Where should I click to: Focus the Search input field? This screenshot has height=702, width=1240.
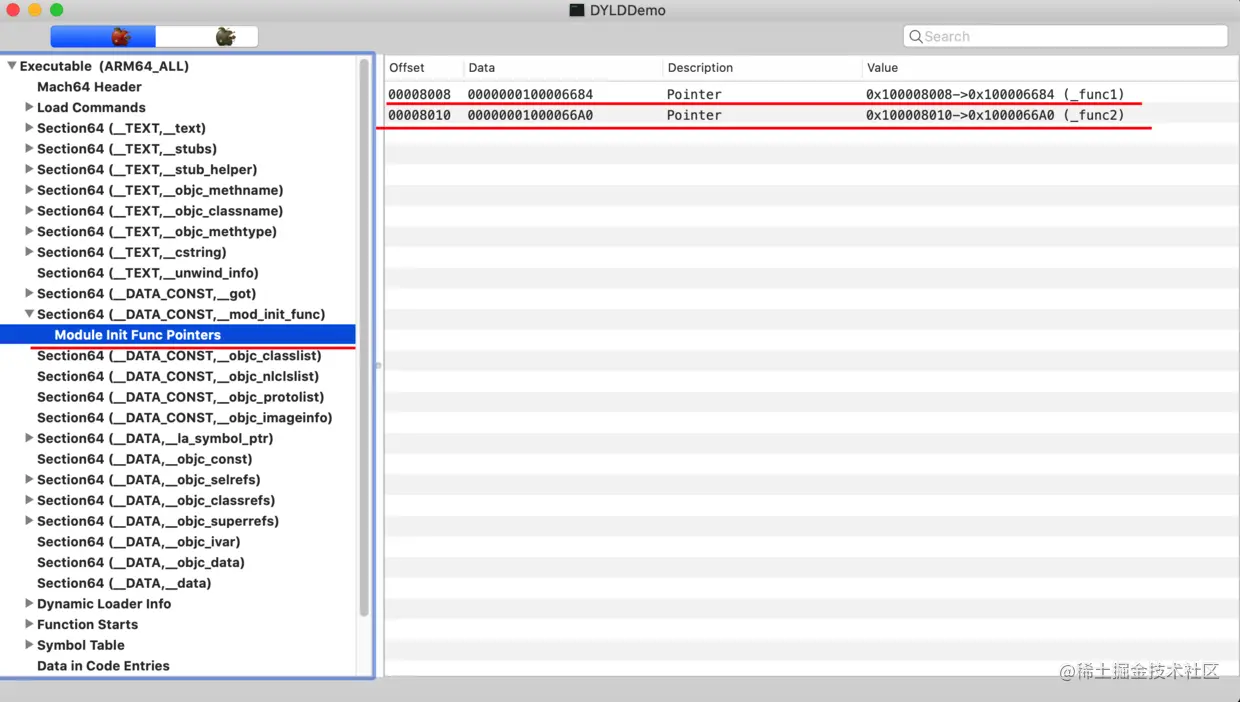[1065, 36]
